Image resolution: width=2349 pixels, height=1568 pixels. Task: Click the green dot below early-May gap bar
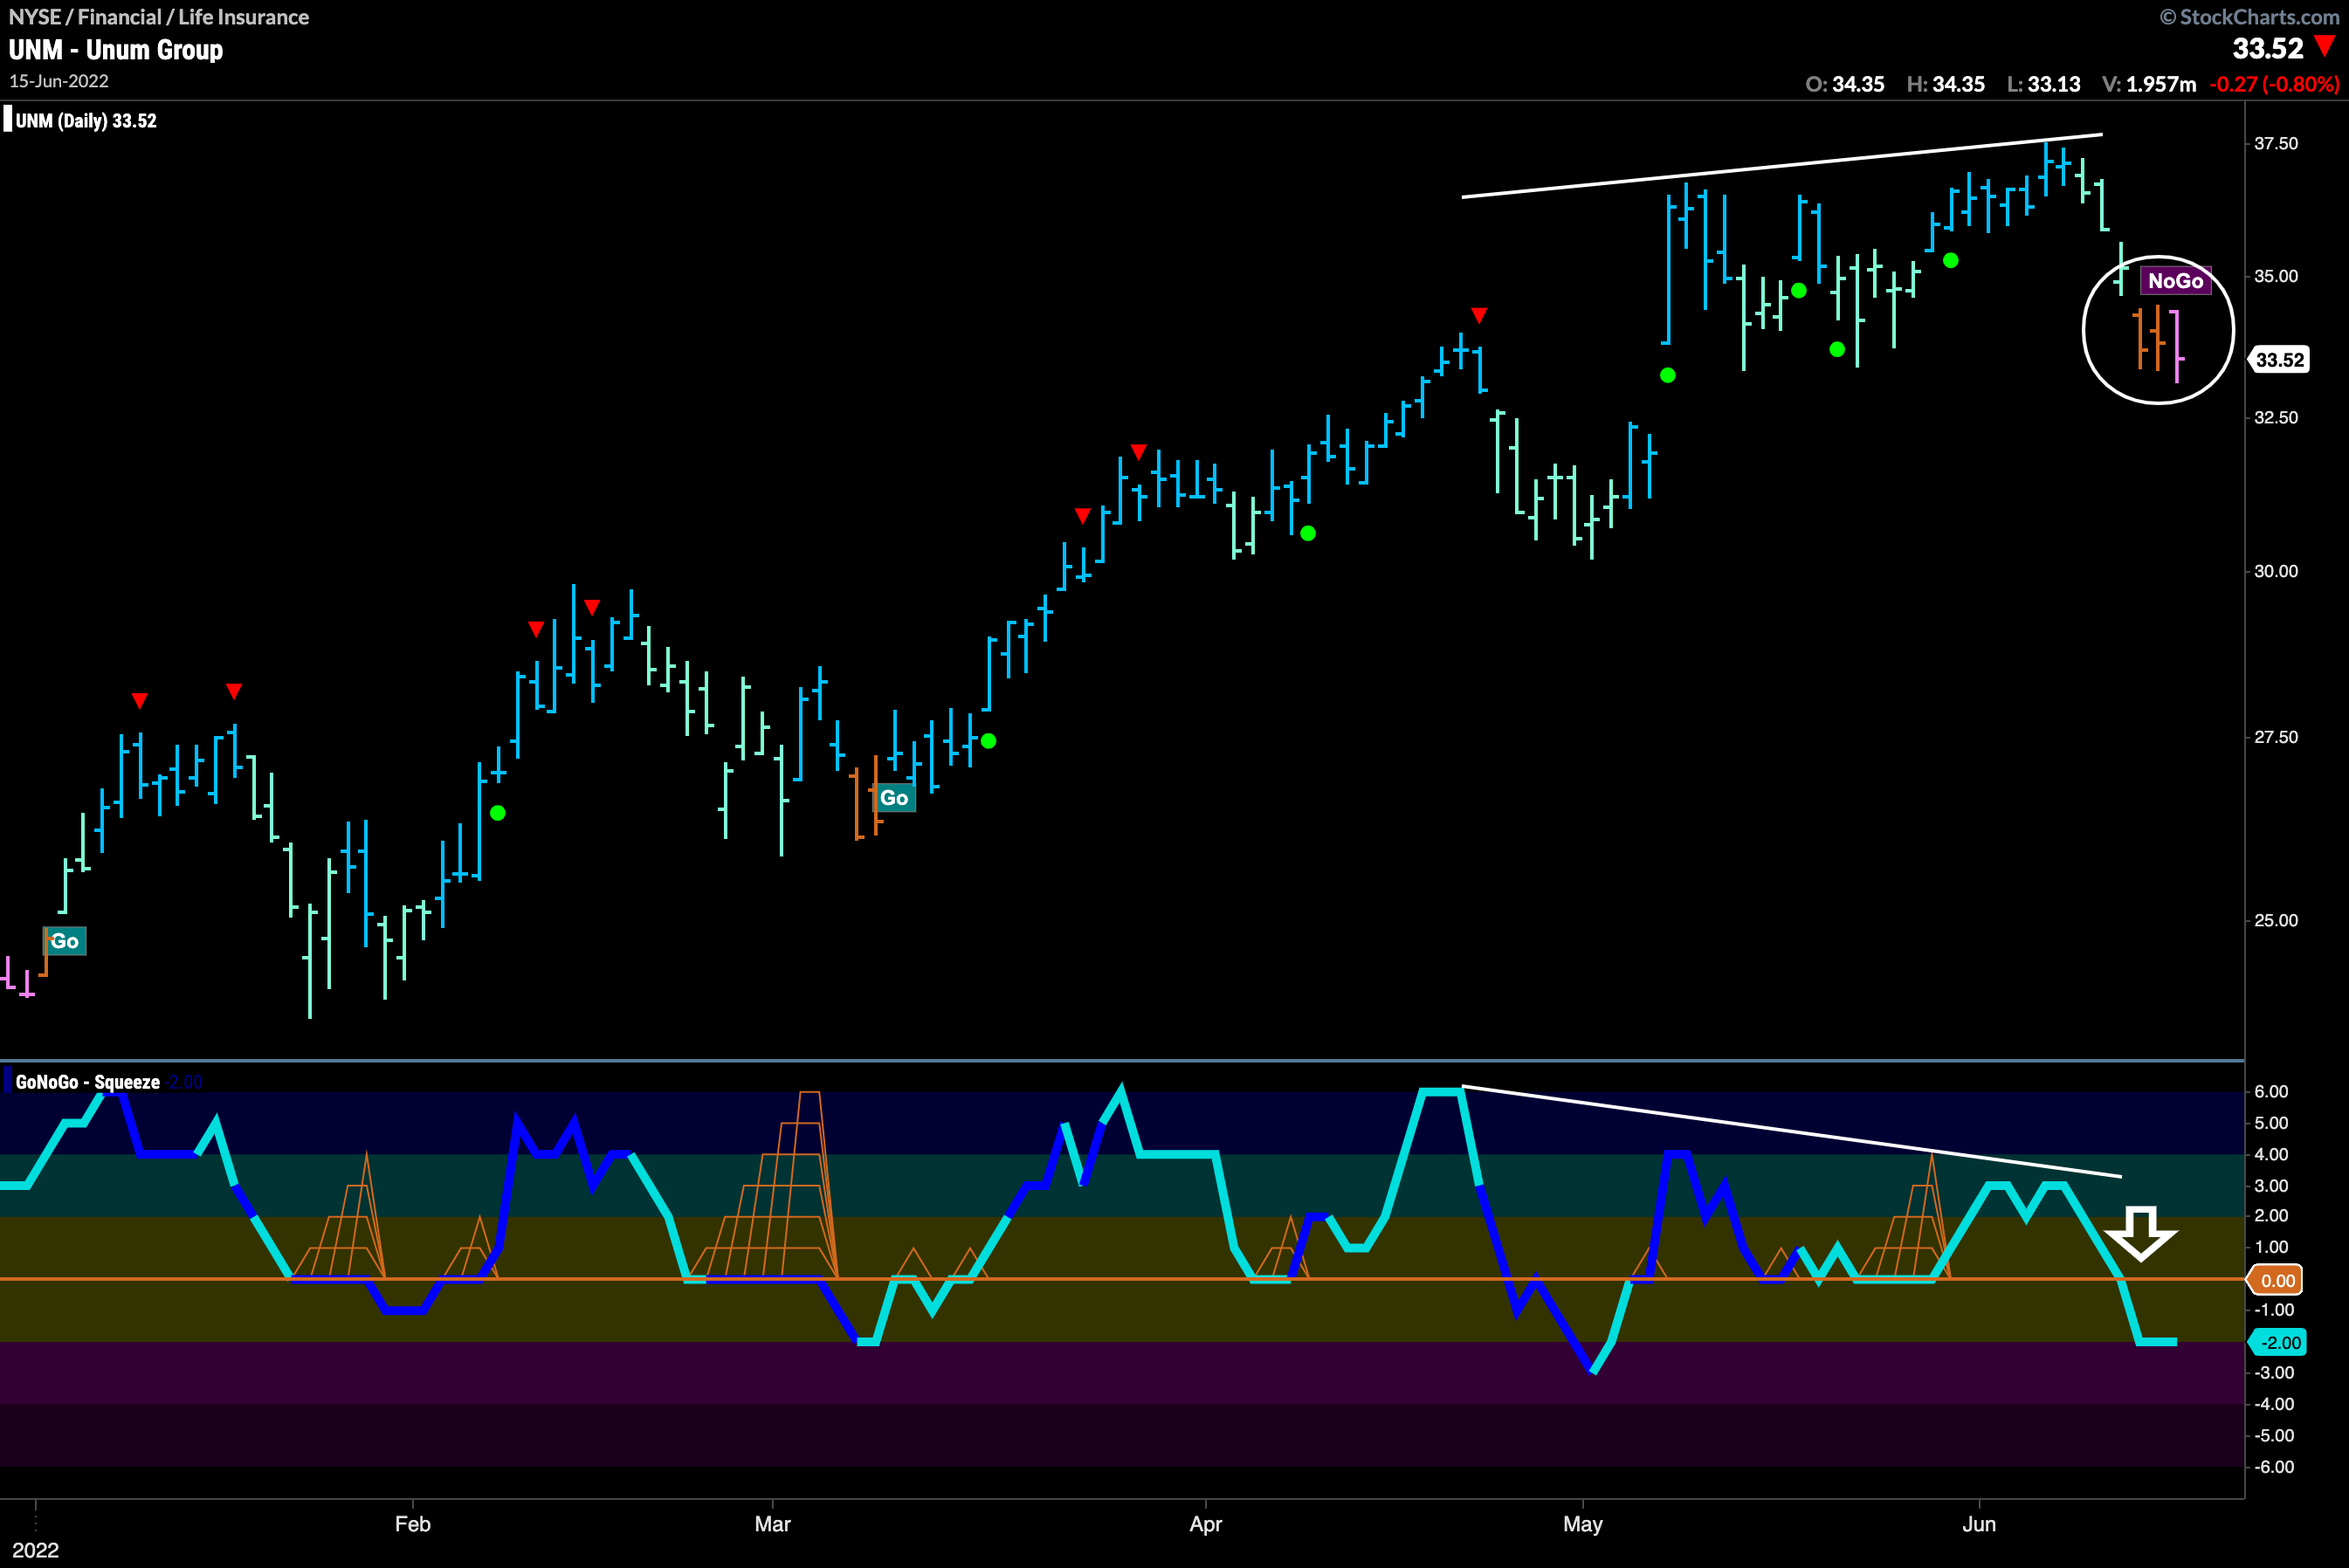click(x=1667, y=376)
